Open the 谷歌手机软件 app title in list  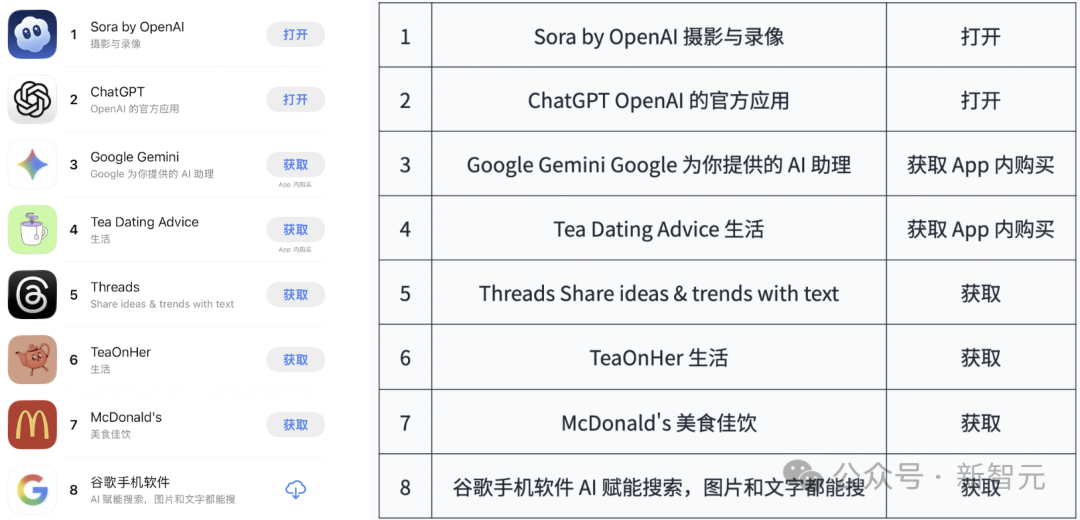(130, 482)
